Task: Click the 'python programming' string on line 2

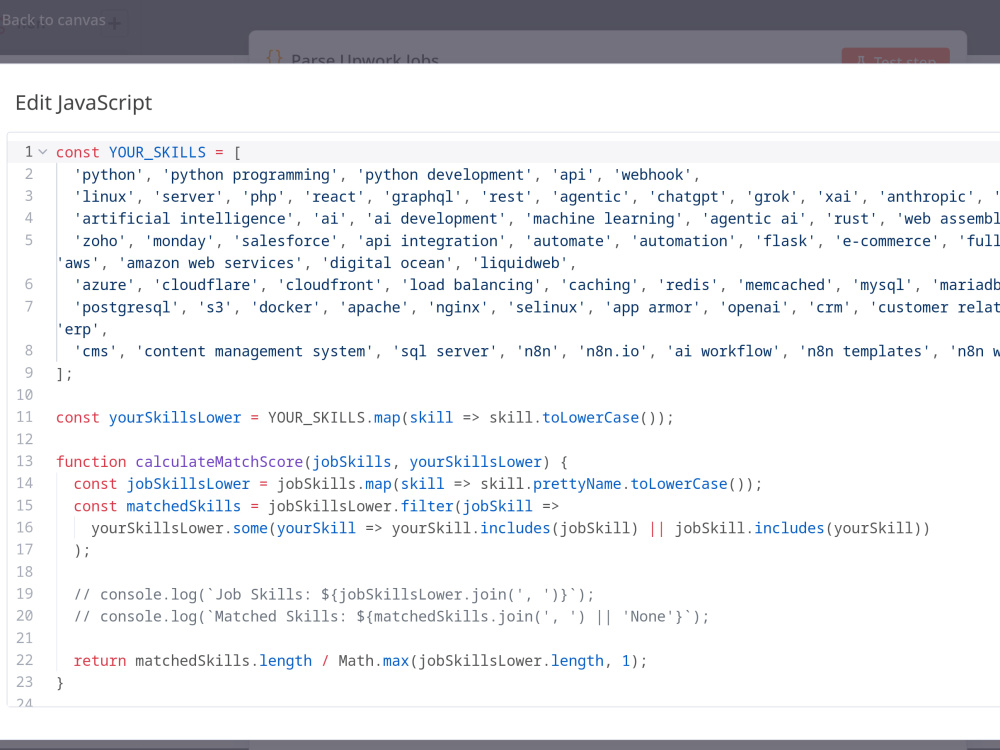Action: tap(250, 175)
